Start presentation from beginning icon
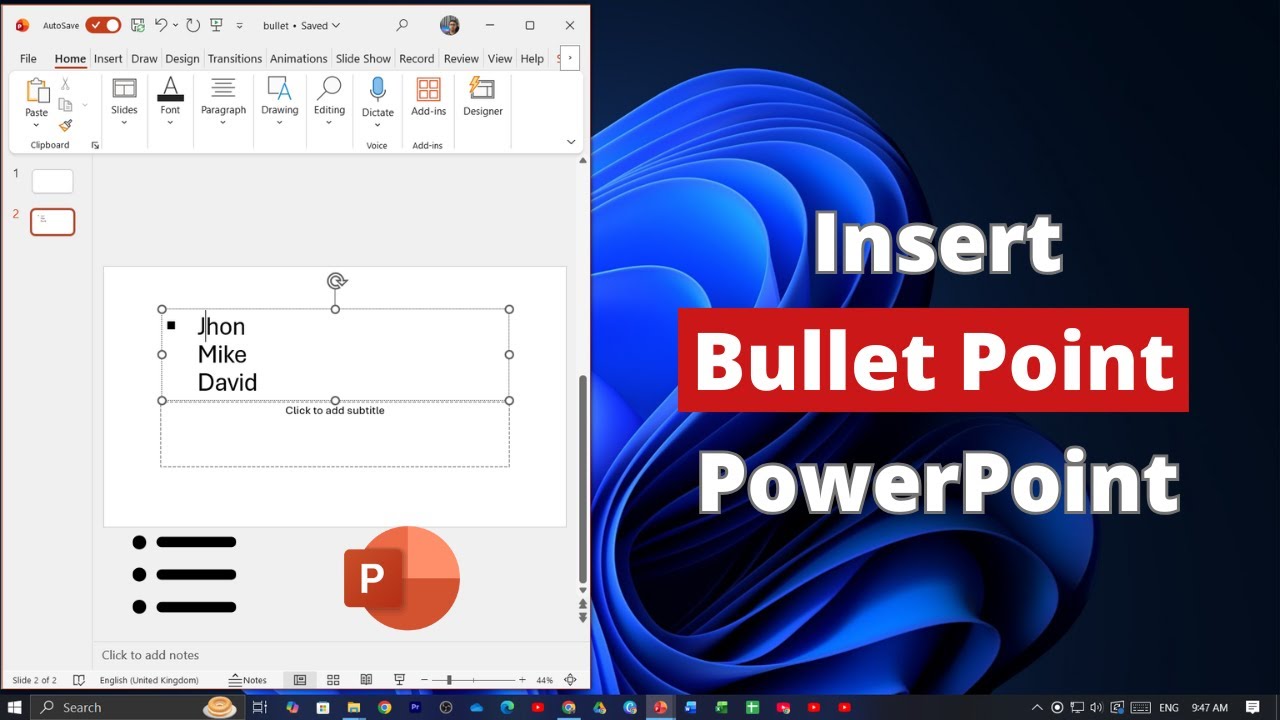 tap(216, 25)
